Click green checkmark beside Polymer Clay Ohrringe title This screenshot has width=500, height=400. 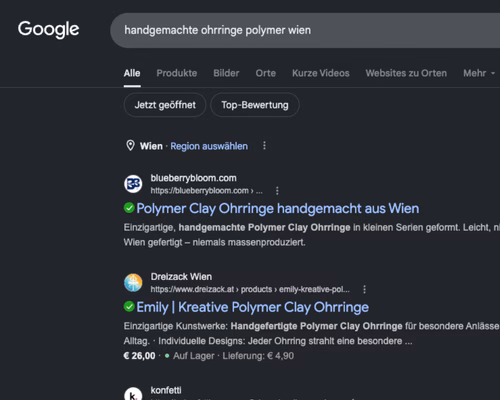point(129,208)
